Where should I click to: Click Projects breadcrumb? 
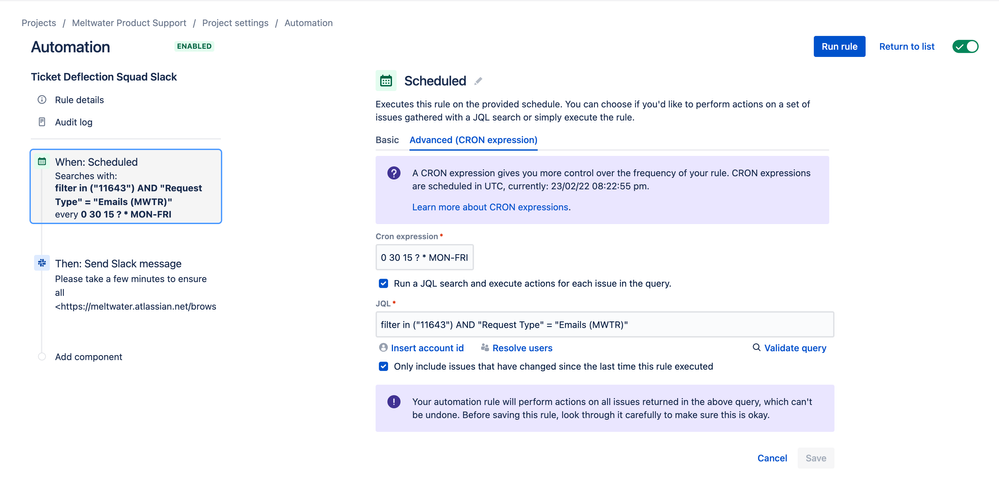(x=39, y=23)
